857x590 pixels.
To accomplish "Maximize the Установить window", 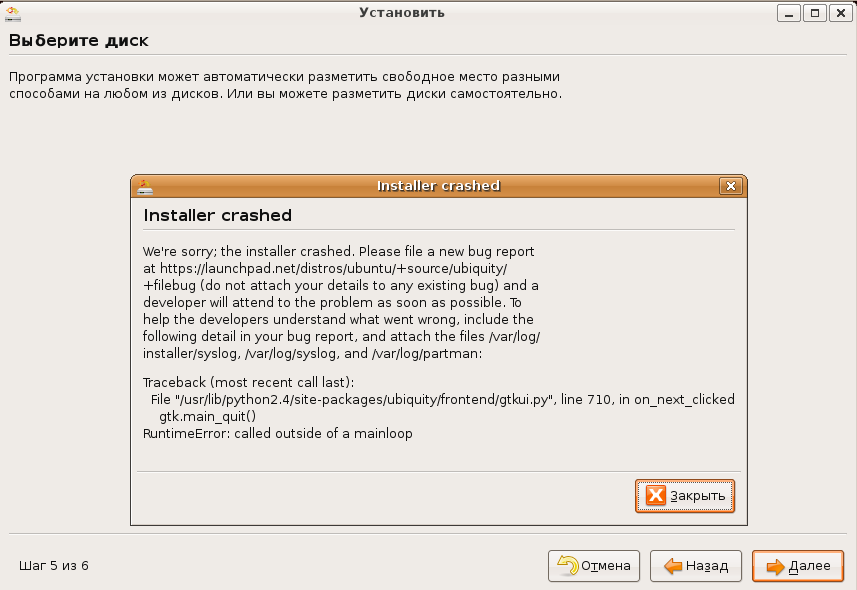I will 815,13.
